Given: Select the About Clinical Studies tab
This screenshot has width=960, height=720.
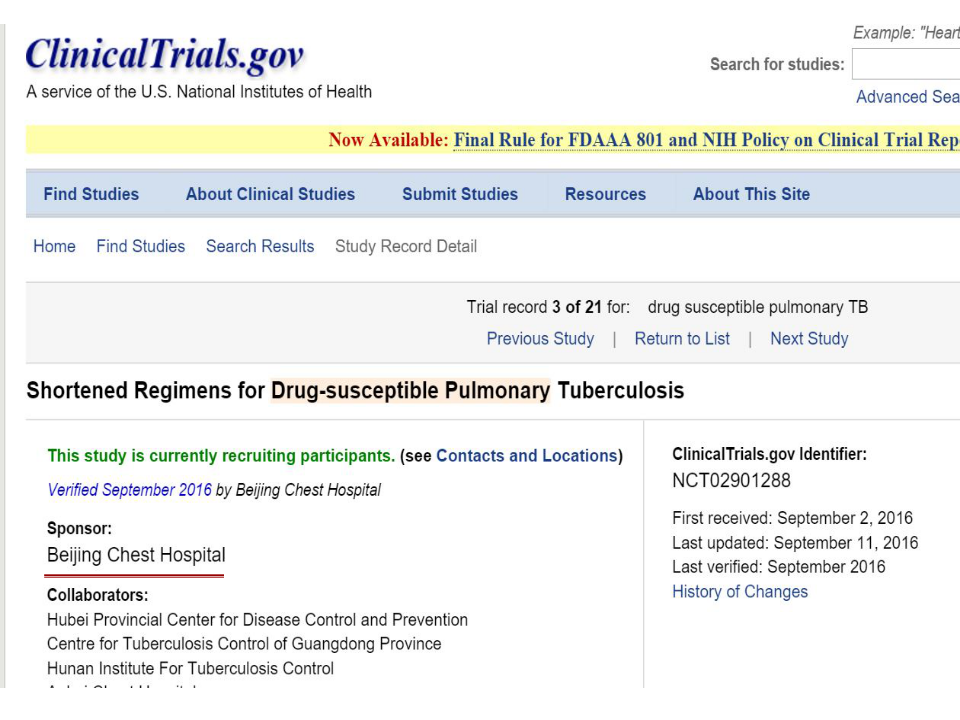Looking at the screenshot, I should pos(270,194).
